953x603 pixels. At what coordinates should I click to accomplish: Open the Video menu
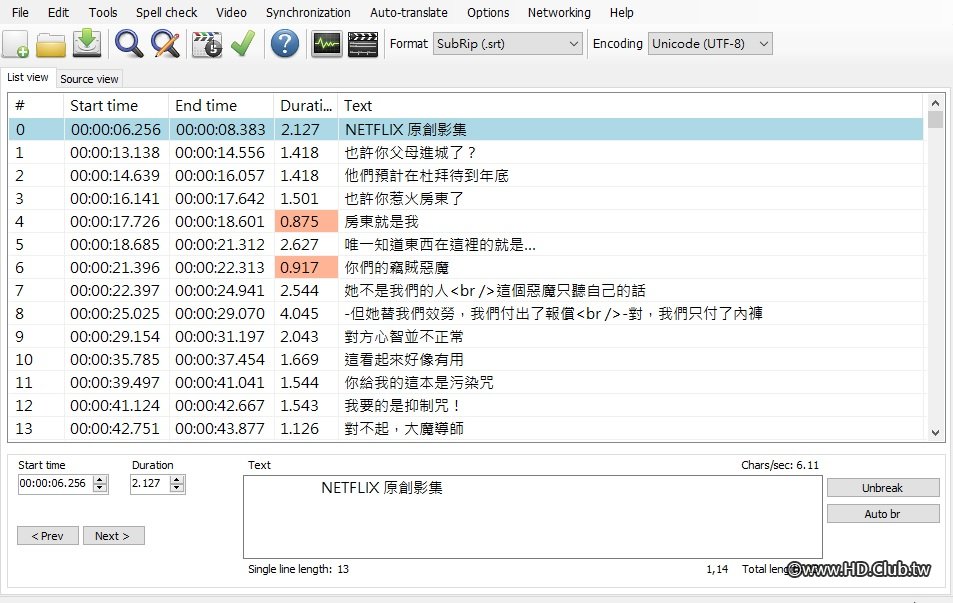[232, 12]
